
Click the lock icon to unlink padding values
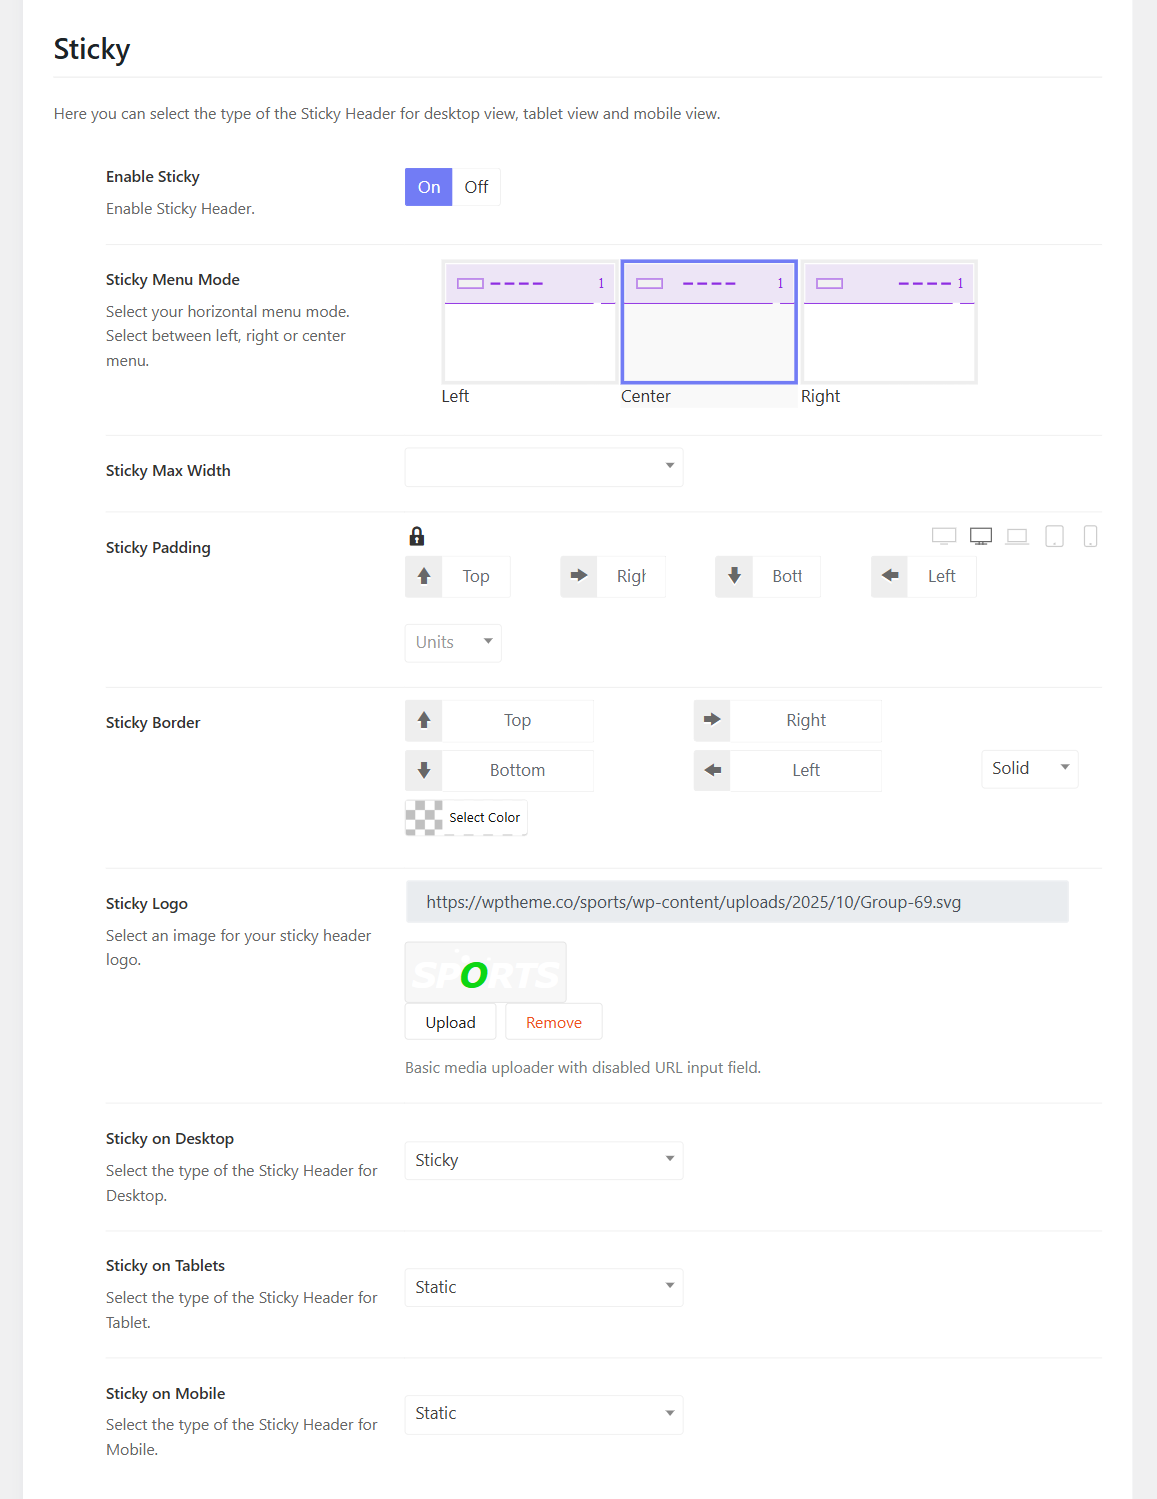tap(417, 536)
